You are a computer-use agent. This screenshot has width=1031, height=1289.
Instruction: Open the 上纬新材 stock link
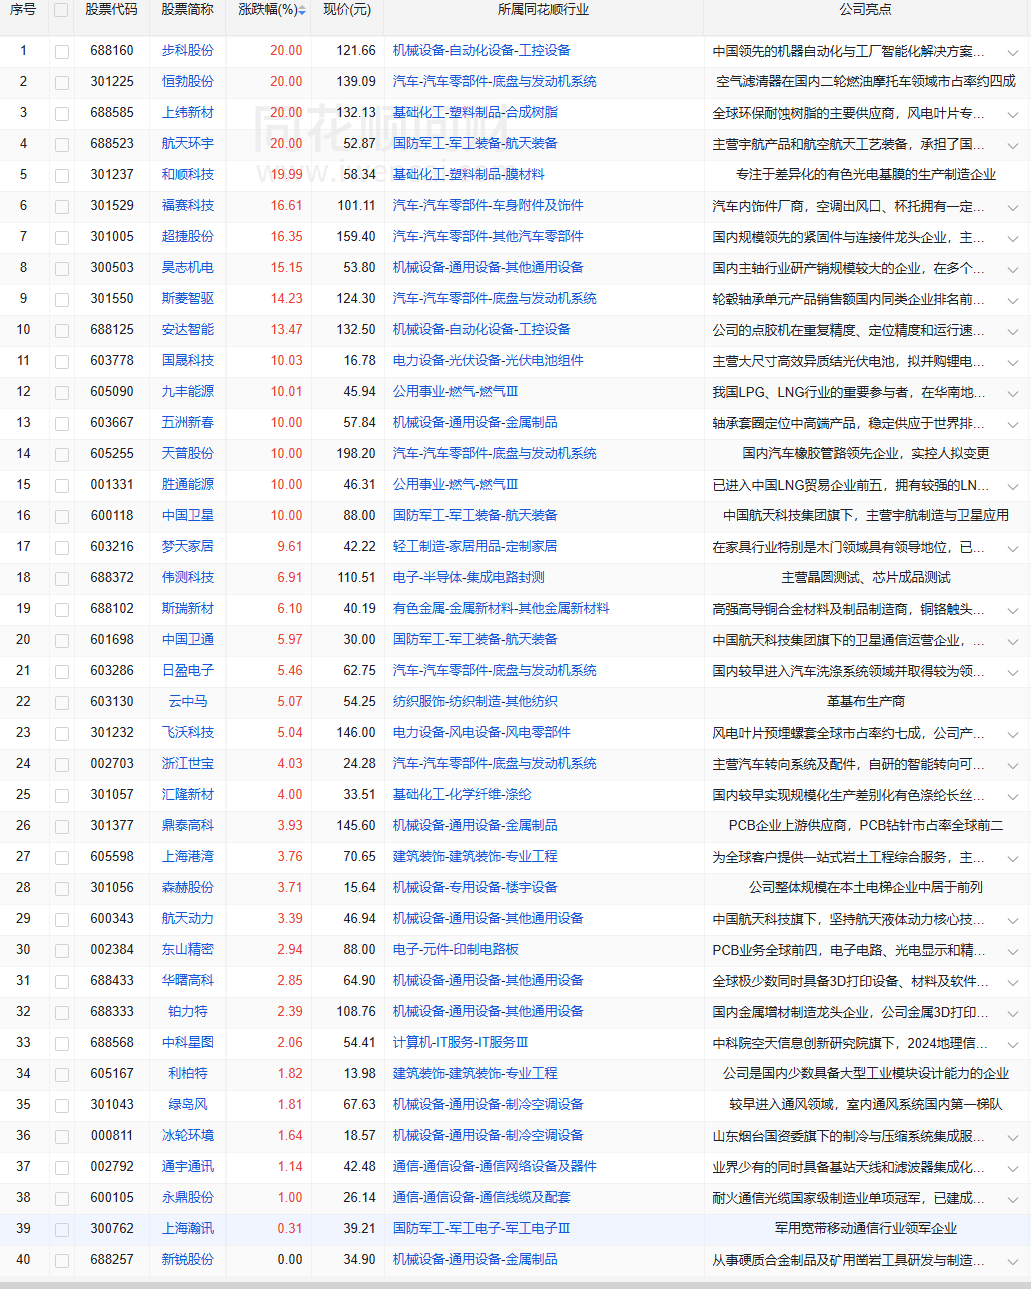coord(188,113)
